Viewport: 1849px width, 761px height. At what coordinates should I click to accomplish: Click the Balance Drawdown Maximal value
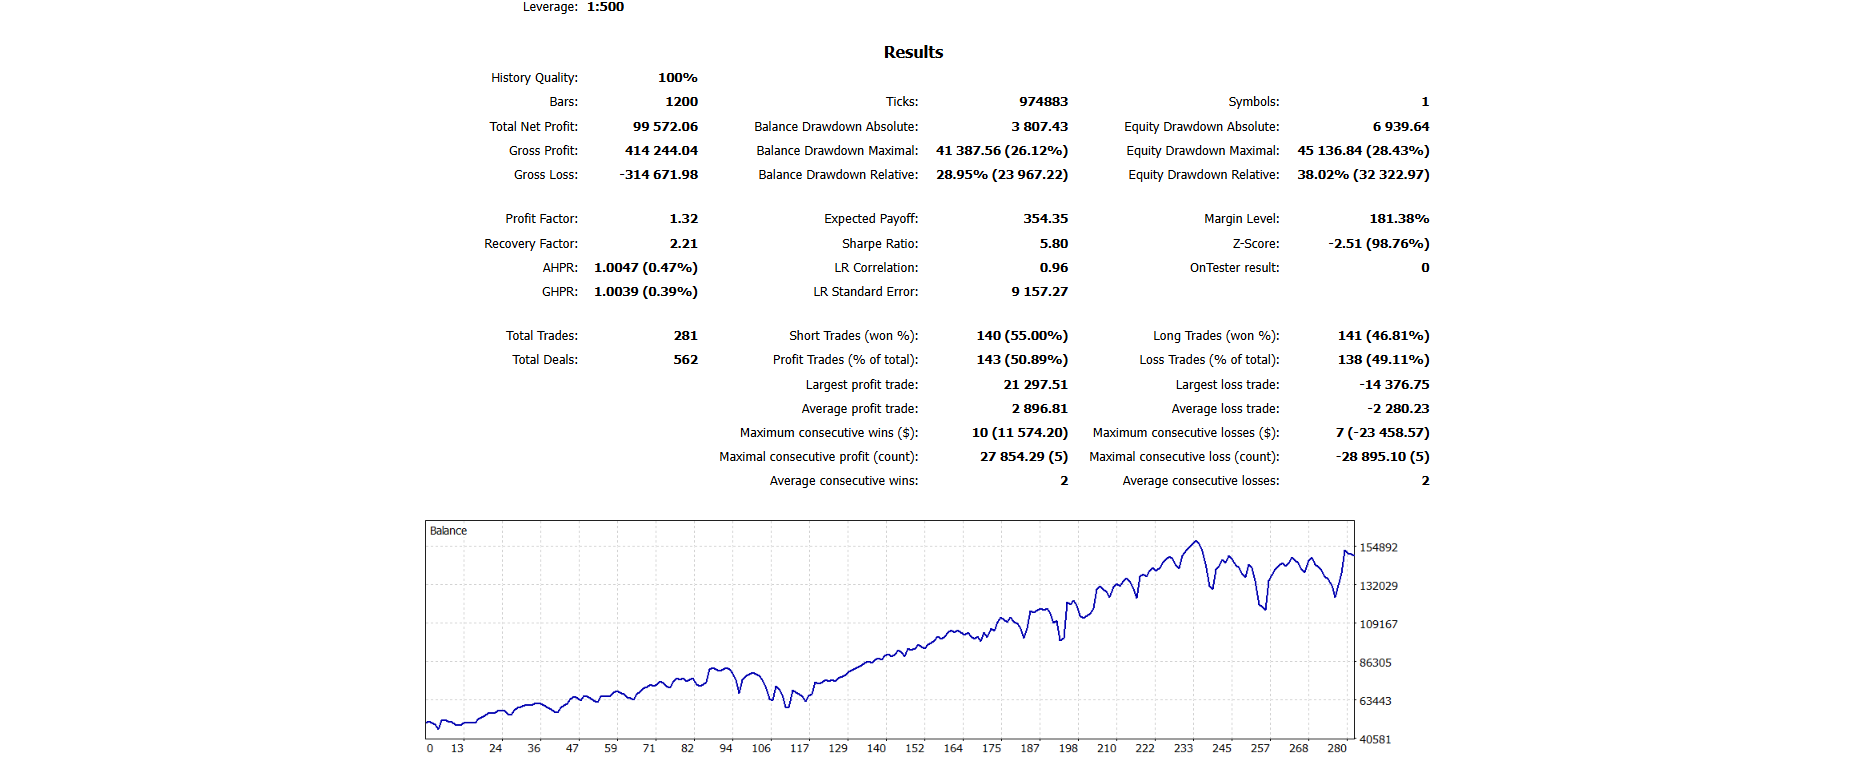coord(1001,151)
